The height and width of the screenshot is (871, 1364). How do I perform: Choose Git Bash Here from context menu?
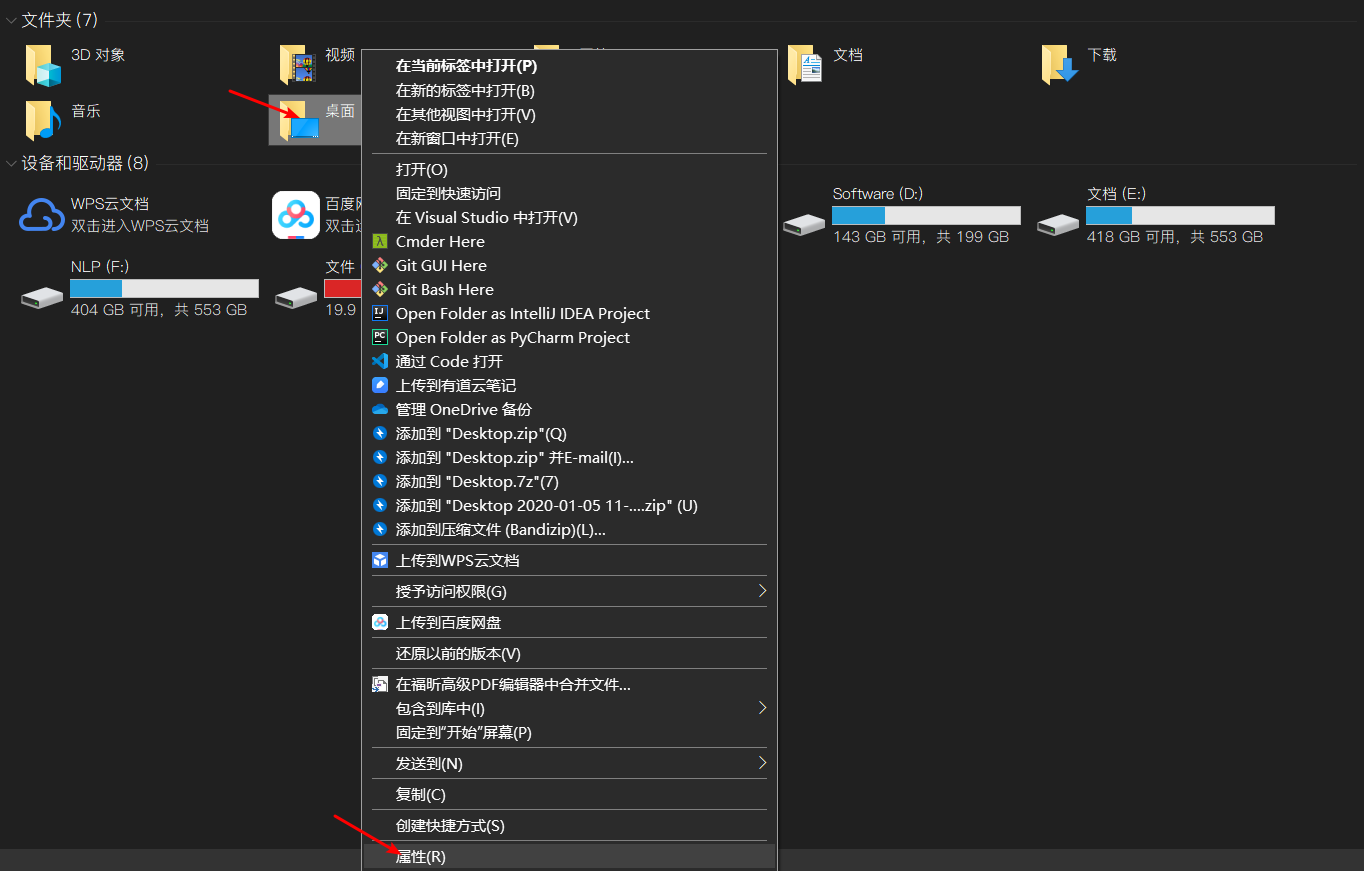pos(444,289)
